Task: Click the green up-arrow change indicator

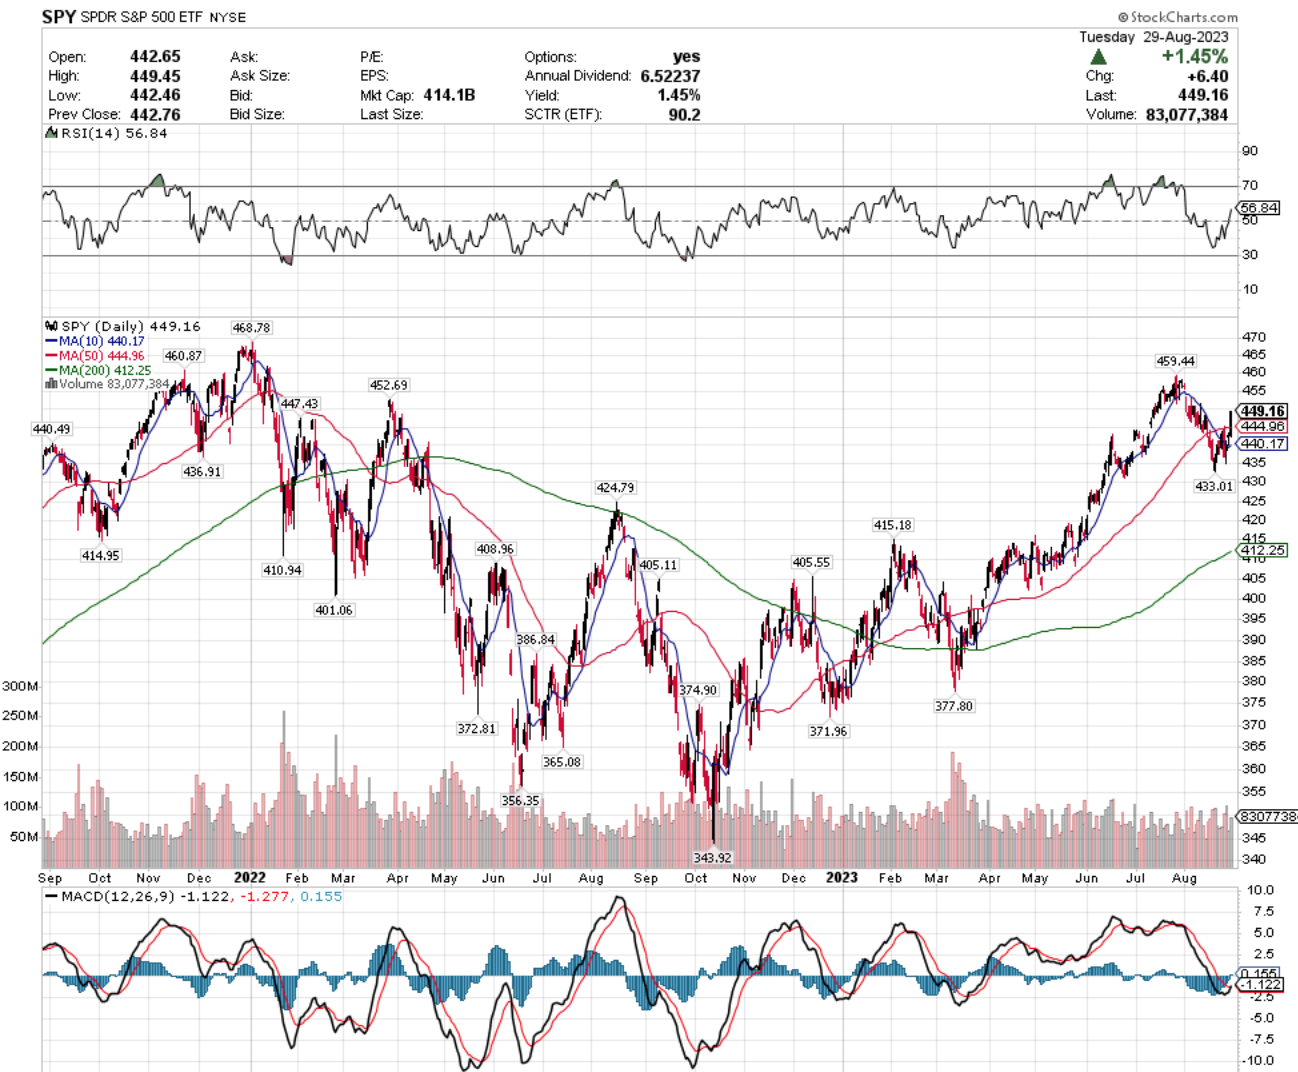Action: tap(1098, 57)
